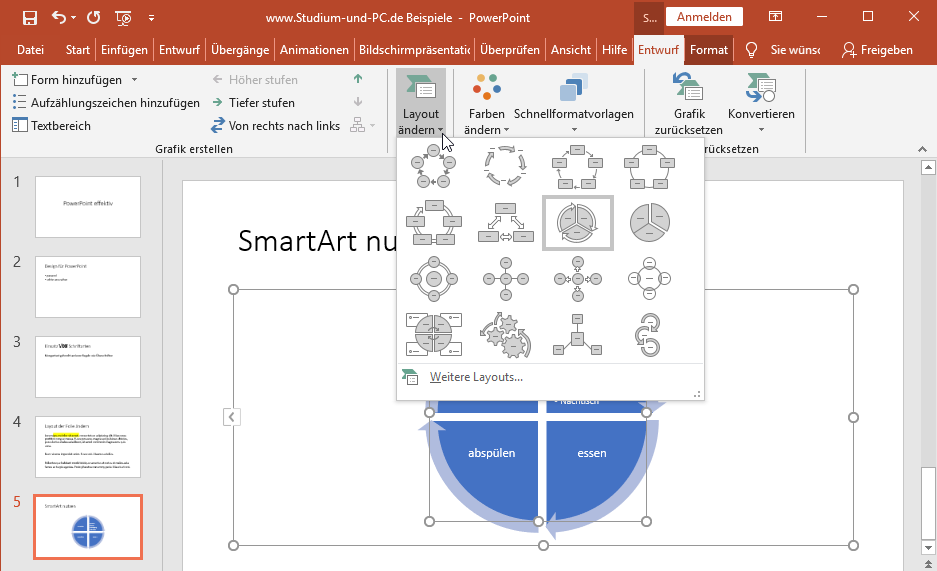Click the slide title 'SmartArt nu…'
The image size is (937, 571).
tap(317, 241)
